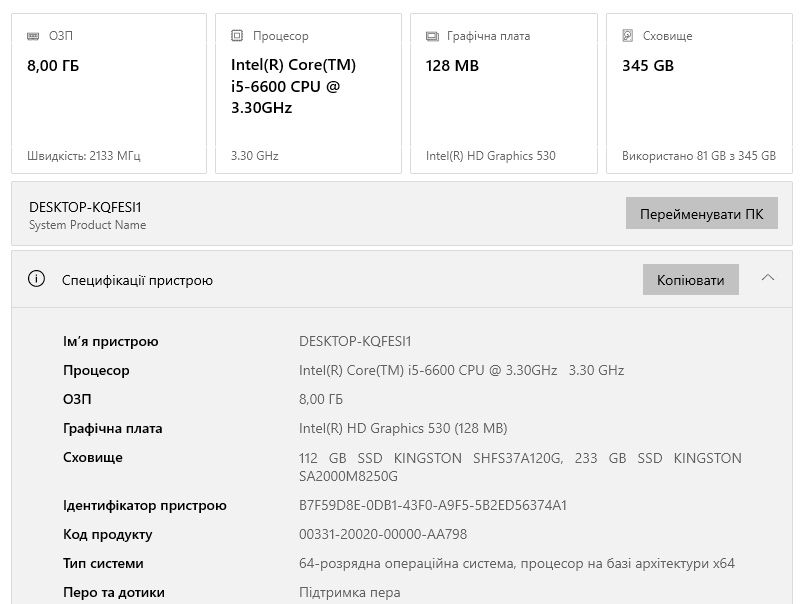Screen dimensions: 804x604
Task: Click the storage SSD KINGSTON details text
Action: point(520,467)
